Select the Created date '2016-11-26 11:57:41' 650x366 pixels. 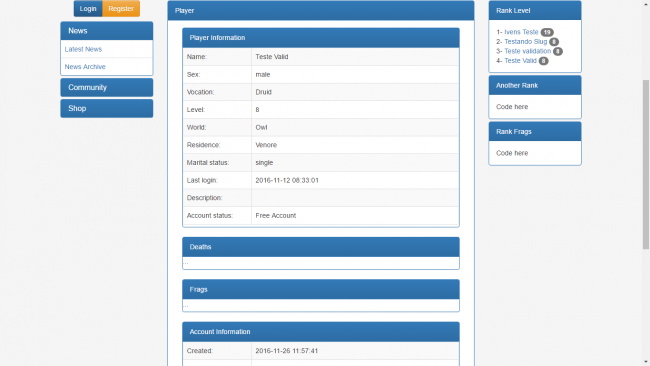(x=286, y=351)
